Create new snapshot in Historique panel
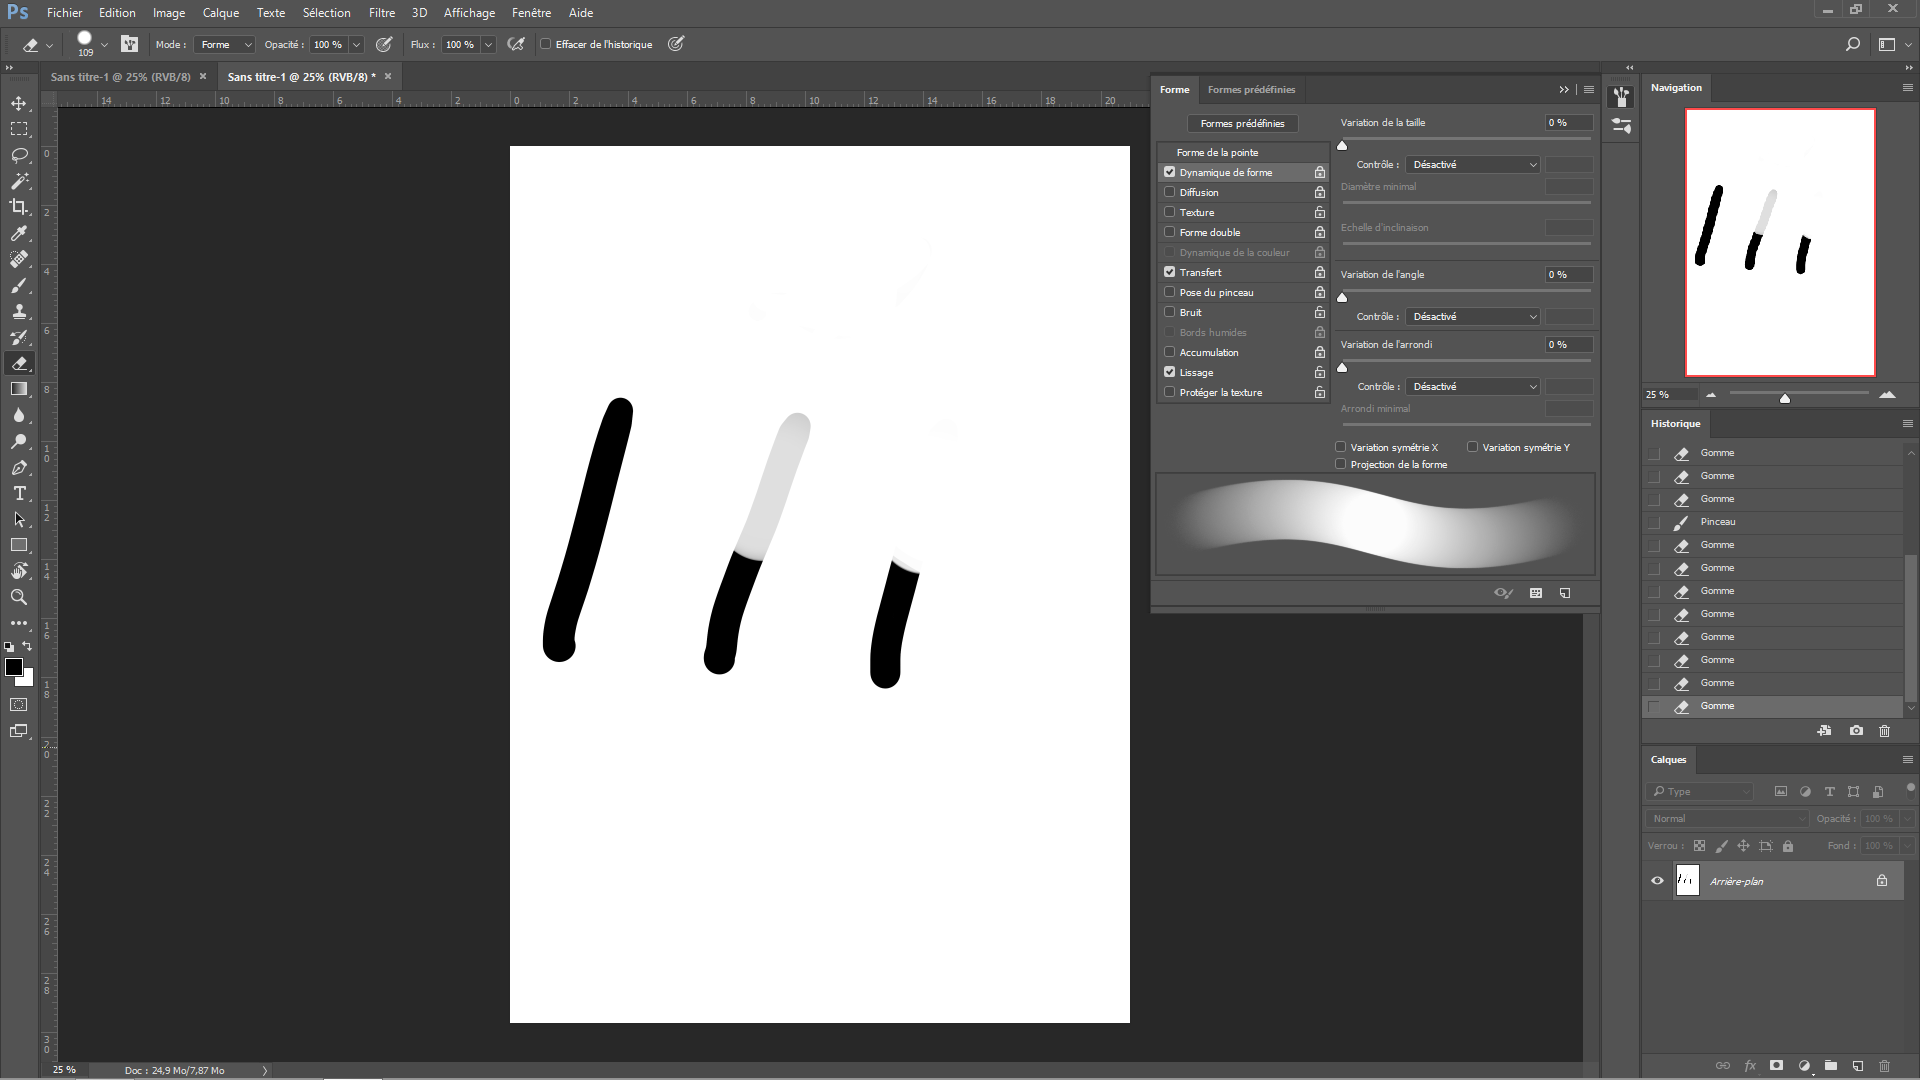Screen dimensions: 1920x1080 click(1855, 731)
